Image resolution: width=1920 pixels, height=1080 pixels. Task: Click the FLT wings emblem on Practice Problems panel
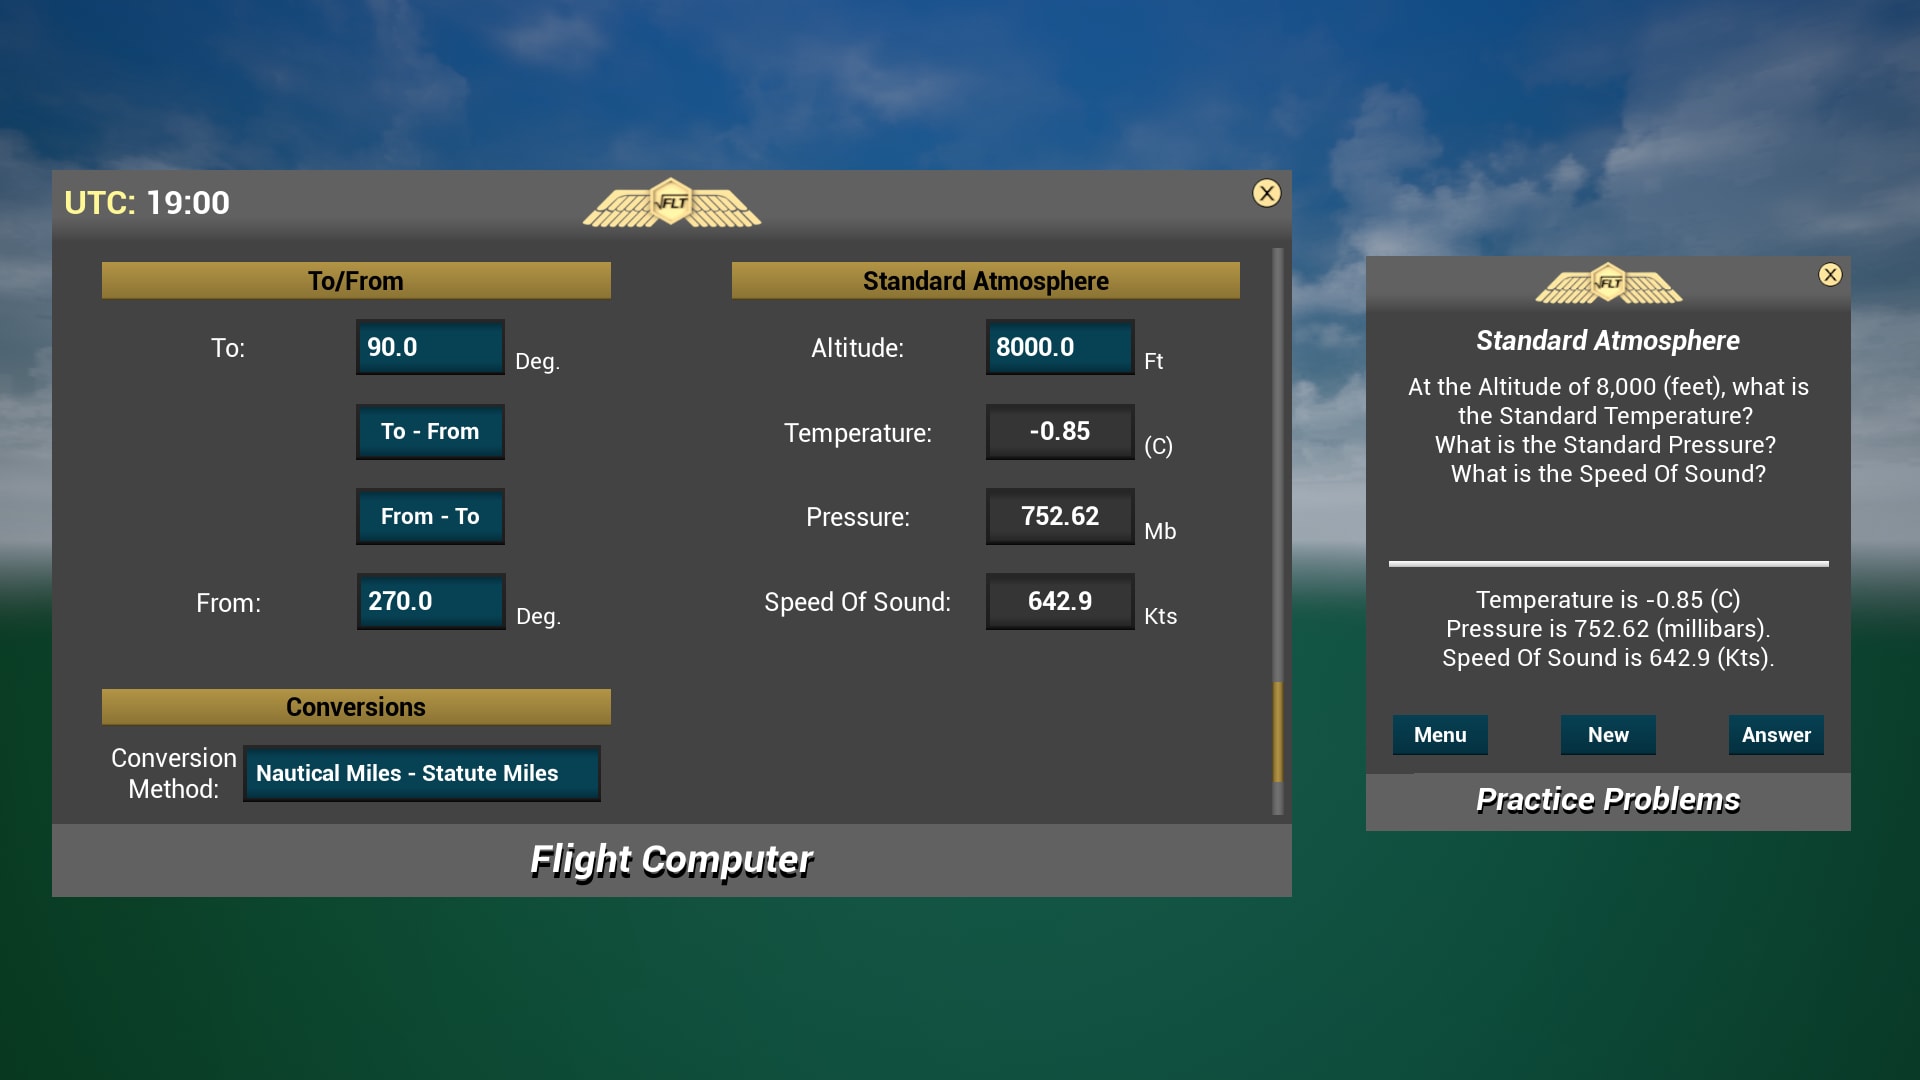coord(1607,283)
